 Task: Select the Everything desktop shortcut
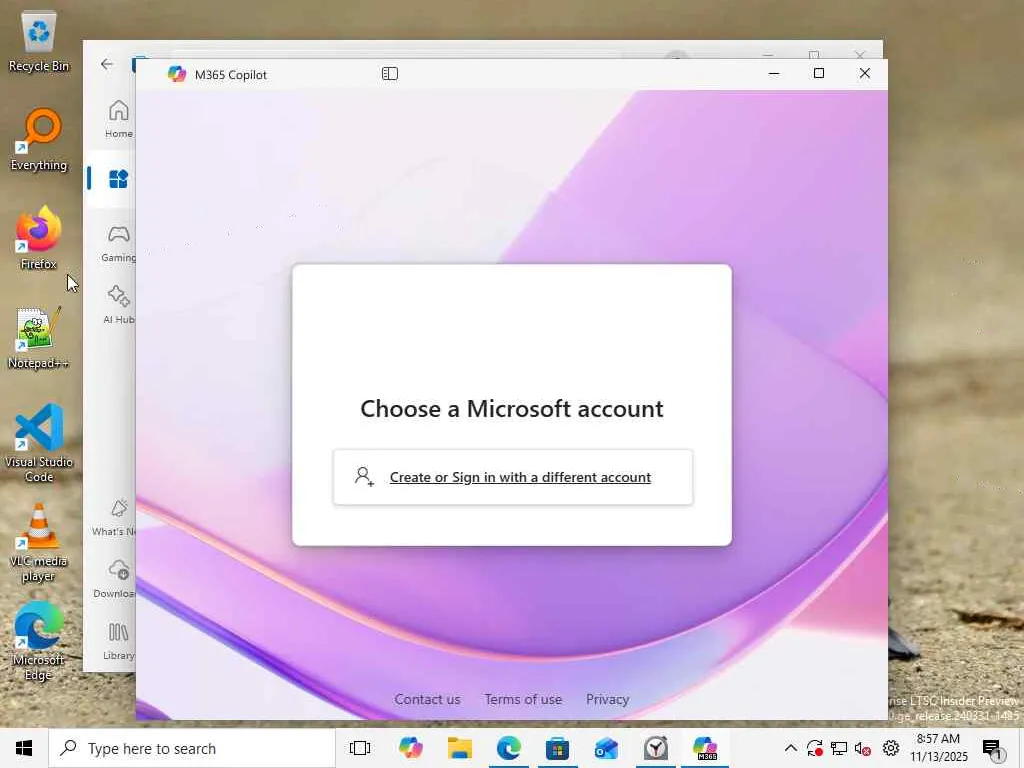(39, 140)
